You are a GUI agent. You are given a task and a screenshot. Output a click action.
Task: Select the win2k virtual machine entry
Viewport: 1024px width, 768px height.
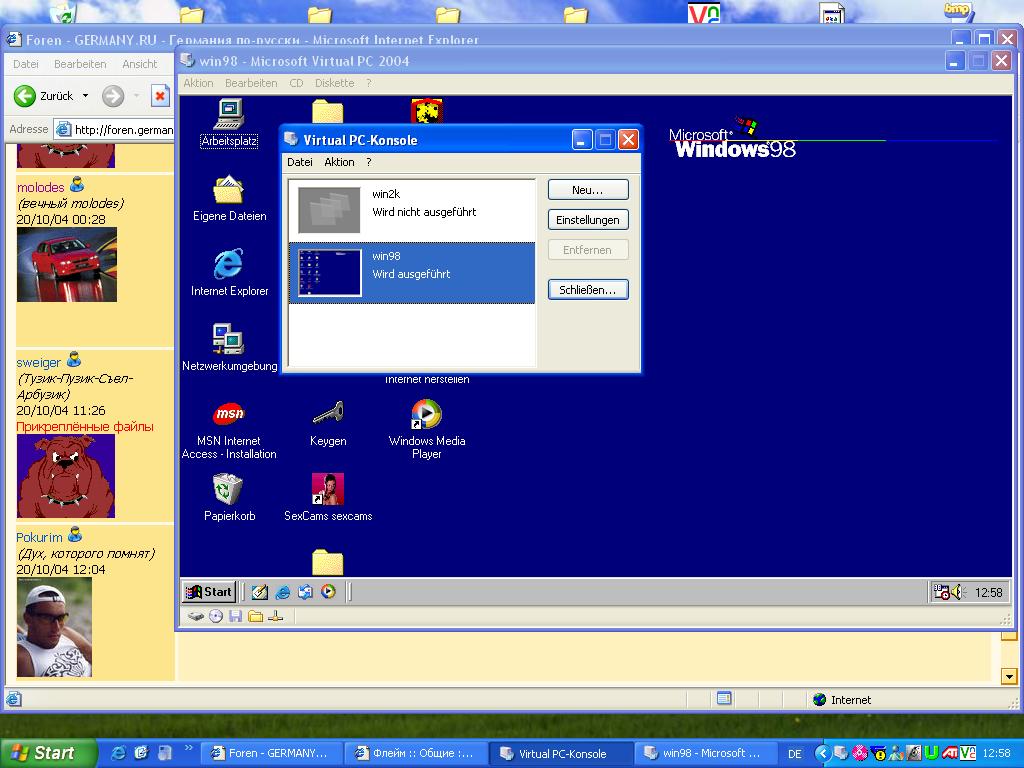411,211
